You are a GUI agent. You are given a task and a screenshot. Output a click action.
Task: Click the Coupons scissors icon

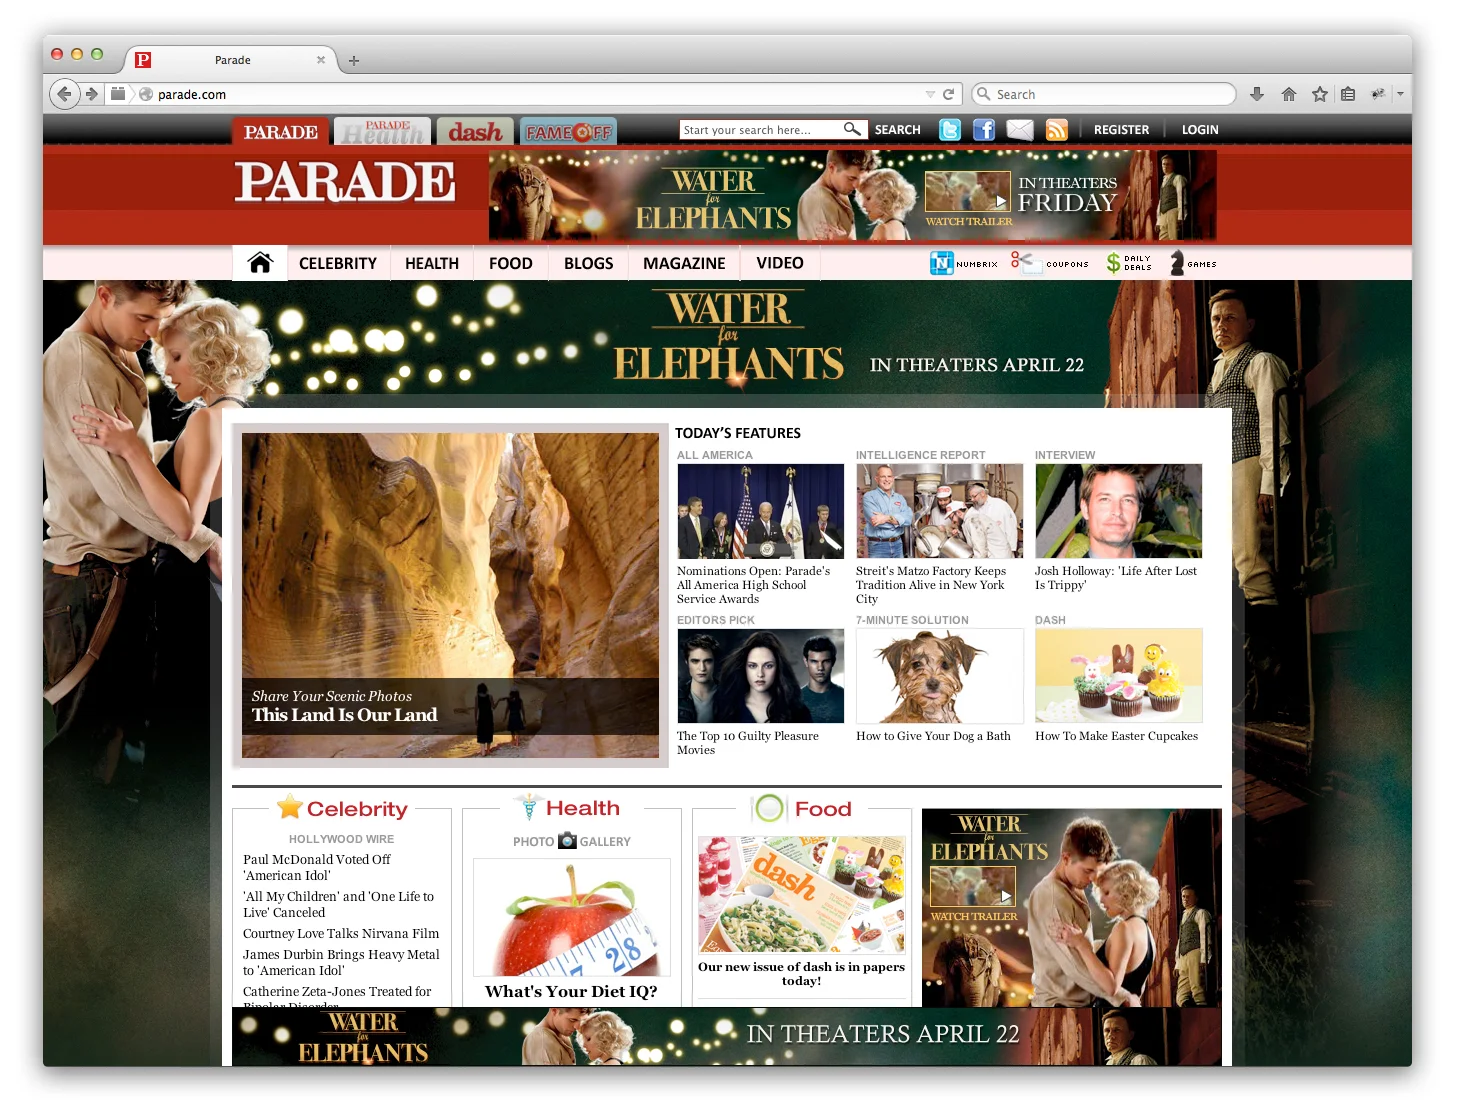1025,262
